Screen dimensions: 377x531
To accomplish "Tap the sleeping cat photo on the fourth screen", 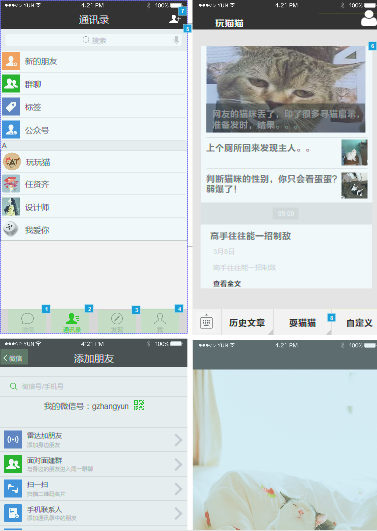I will click(x=285, y=450).
